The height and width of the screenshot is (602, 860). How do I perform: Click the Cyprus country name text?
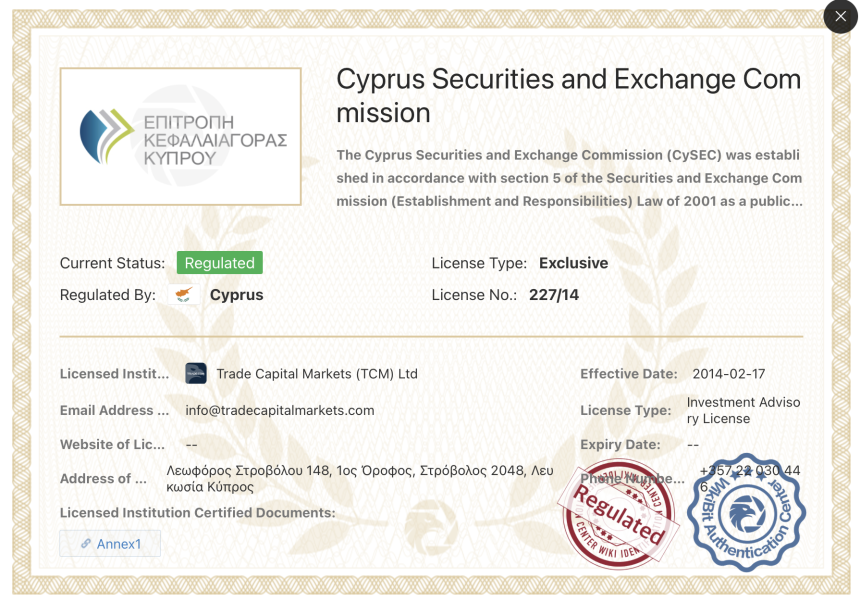pyautogui.click(x=236, y=295)
